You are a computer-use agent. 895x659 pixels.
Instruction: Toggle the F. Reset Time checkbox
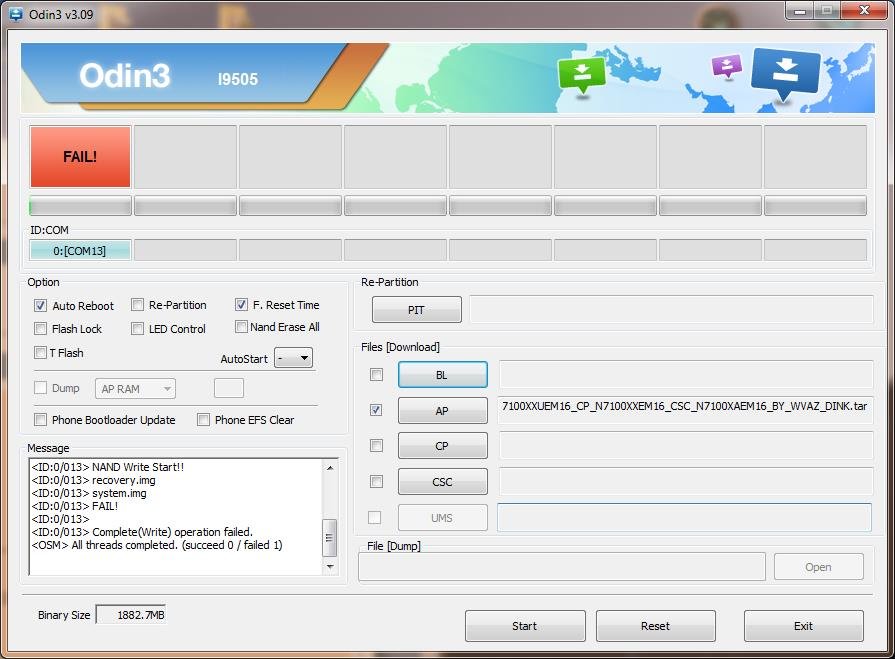241,305
